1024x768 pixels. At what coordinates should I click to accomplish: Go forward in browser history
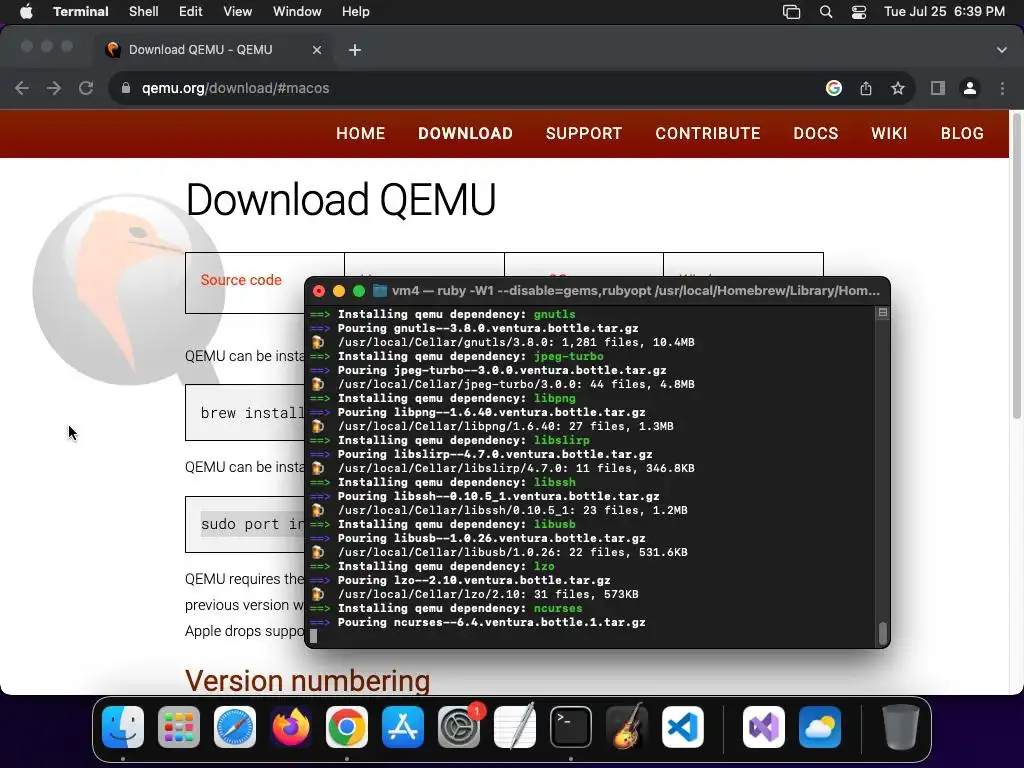pyautogui.click(x=54, y=88)
